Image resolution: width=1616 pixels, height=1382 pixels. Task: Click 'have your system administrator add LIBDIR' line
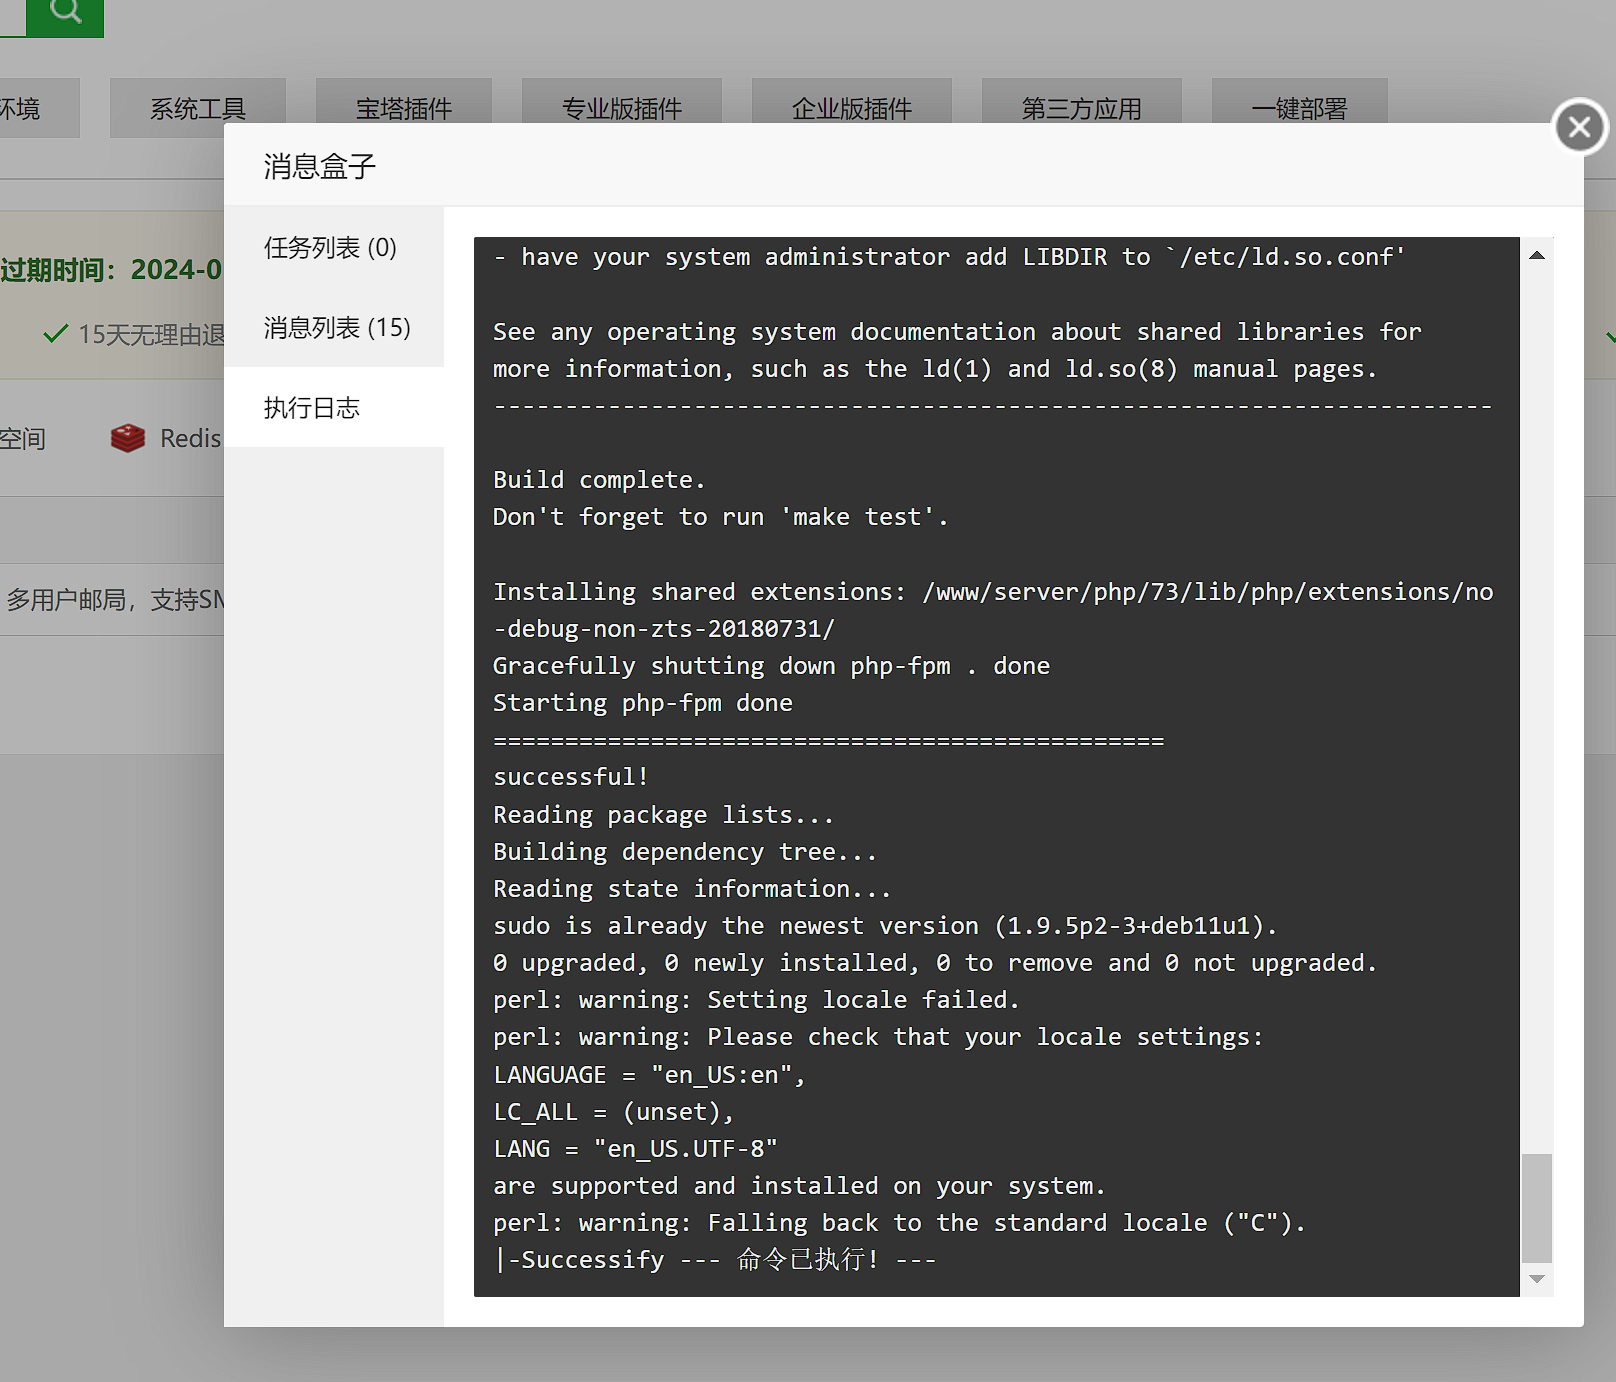click(x=950, y=257)
